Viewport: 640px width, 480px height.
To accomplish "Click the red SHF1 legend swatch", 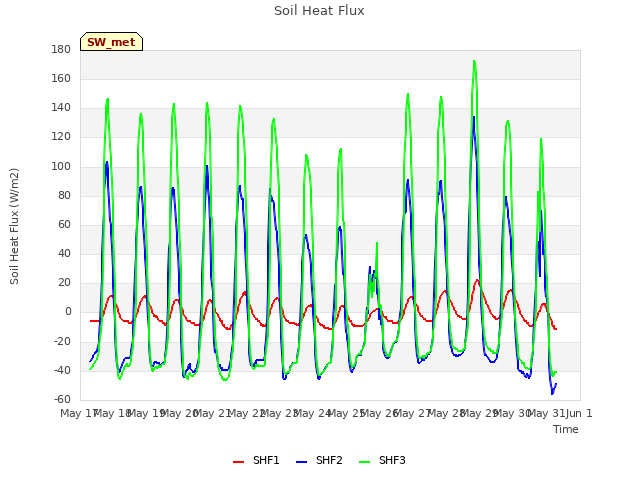I will 238,462.
